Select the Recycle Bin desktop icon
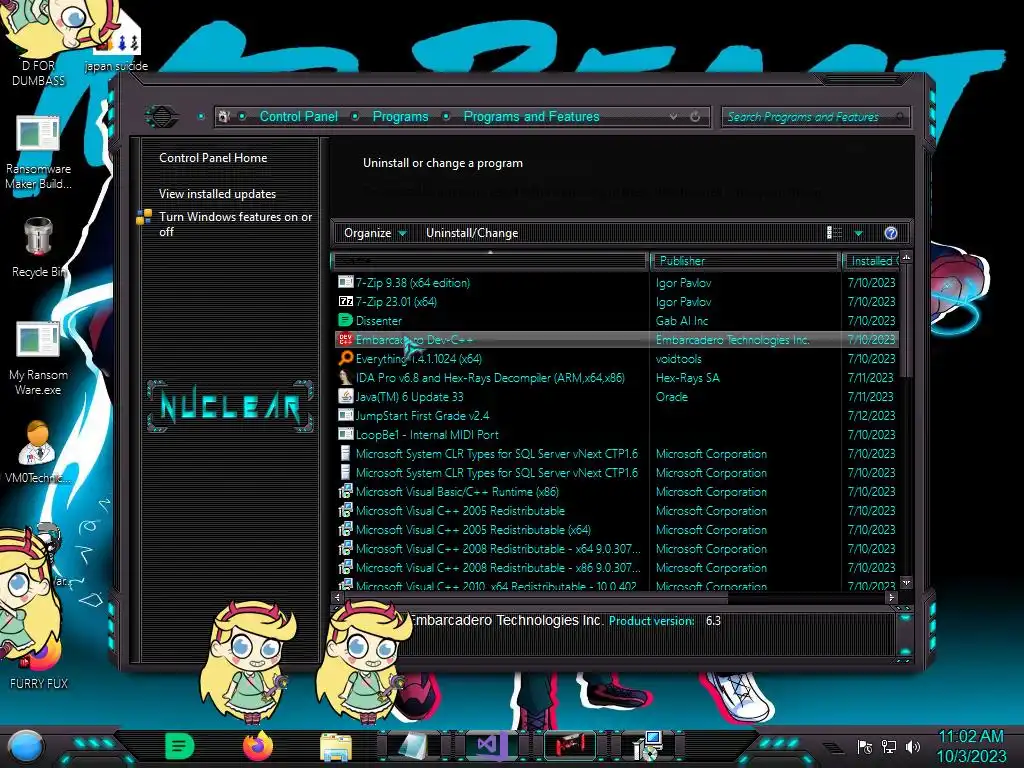 point(37,248)
